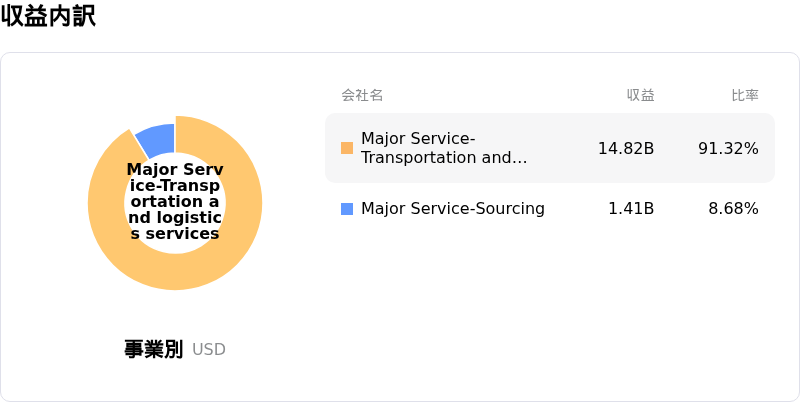Click the 会社名 column header
800x402 pixels.
pos(362,95)
